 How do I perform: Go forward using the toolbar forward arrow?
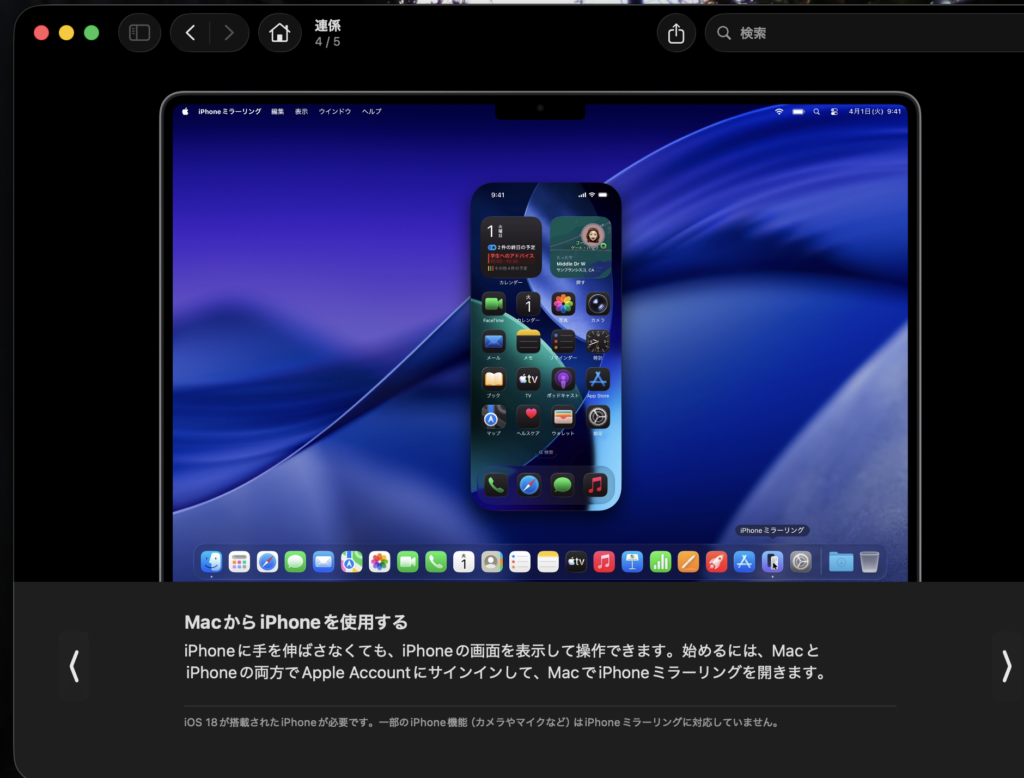[229, 33]
